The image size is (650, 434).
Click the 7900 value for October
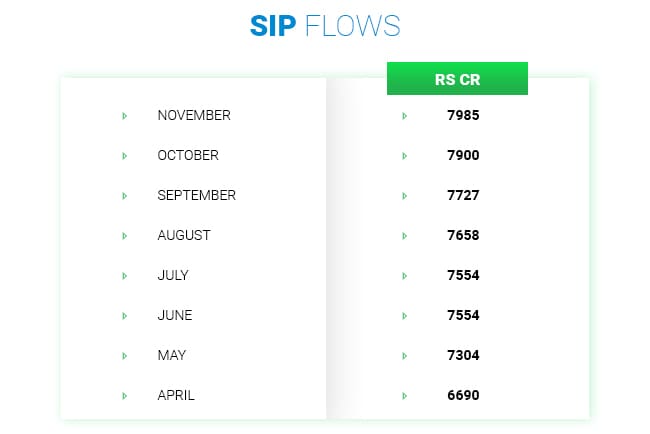(463, 156)
